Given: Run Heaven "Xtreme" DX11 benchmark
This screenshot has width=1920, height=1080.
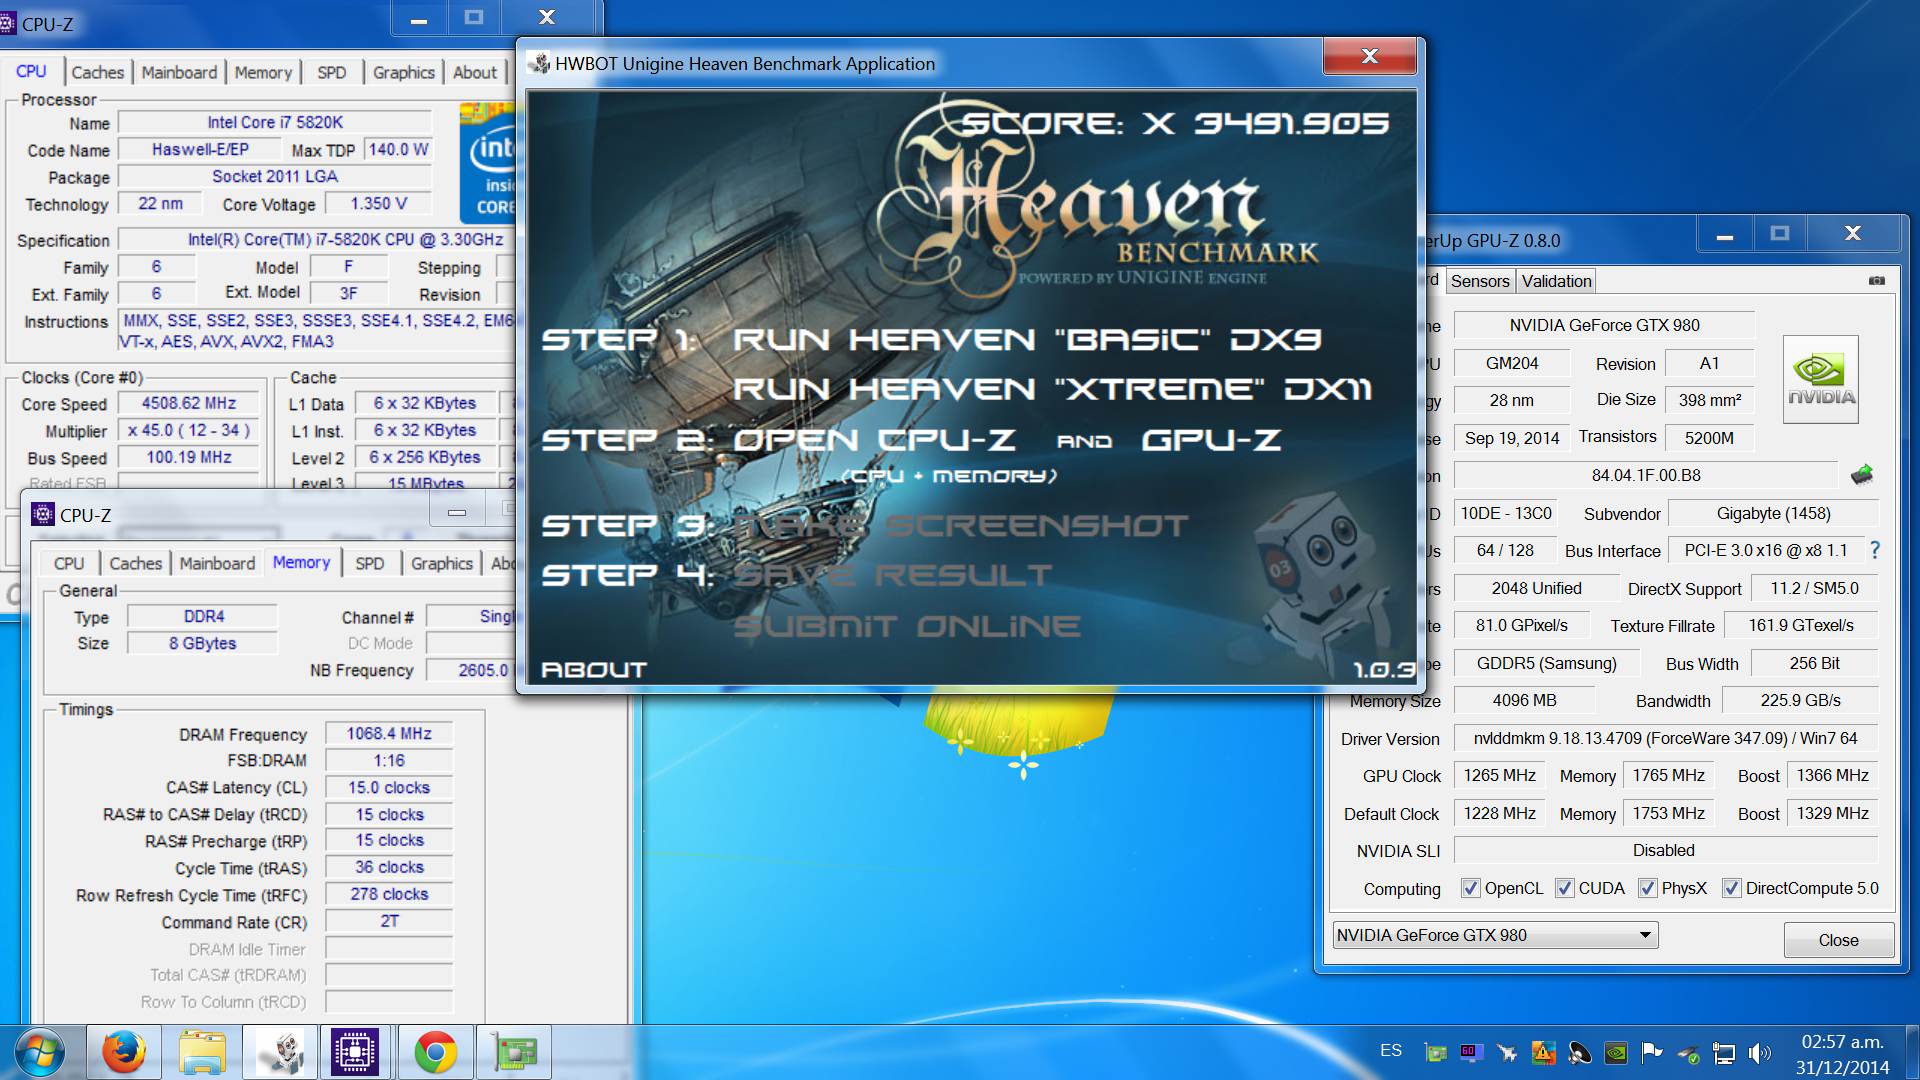Looking at the screenshot, I should 1052,389.
